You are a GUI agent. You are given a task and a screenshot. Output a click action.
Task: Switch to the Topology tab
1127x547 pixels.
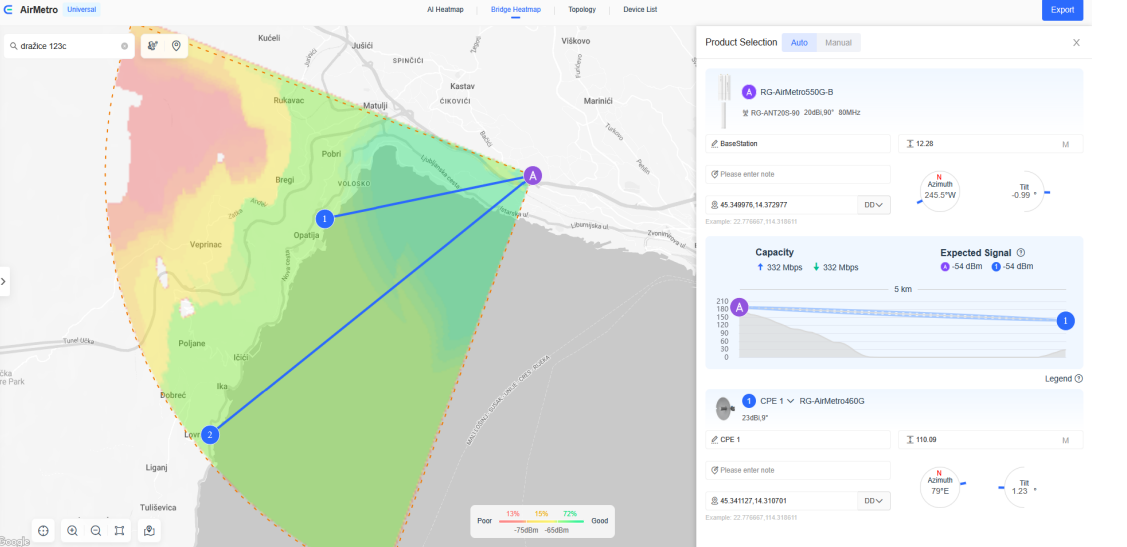[x=581, y=10]
